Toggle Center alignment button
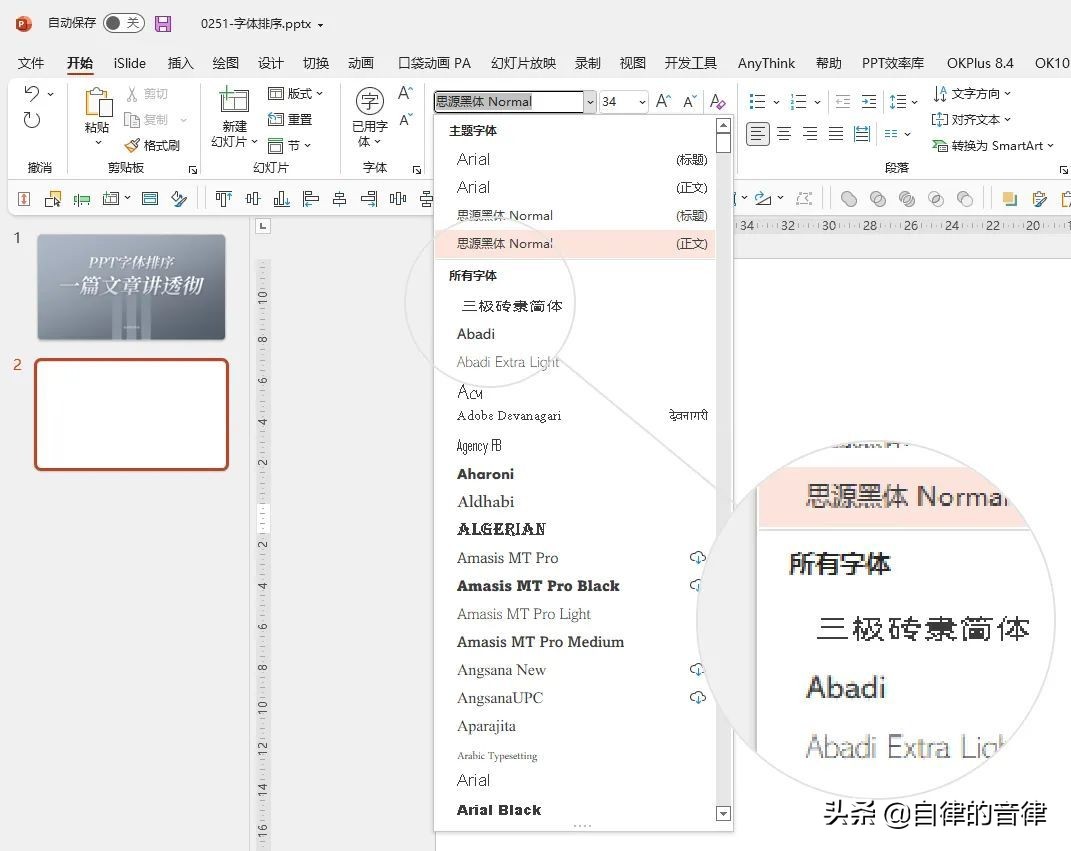This screenshot has height=851, width=1071. pos(784,134)
